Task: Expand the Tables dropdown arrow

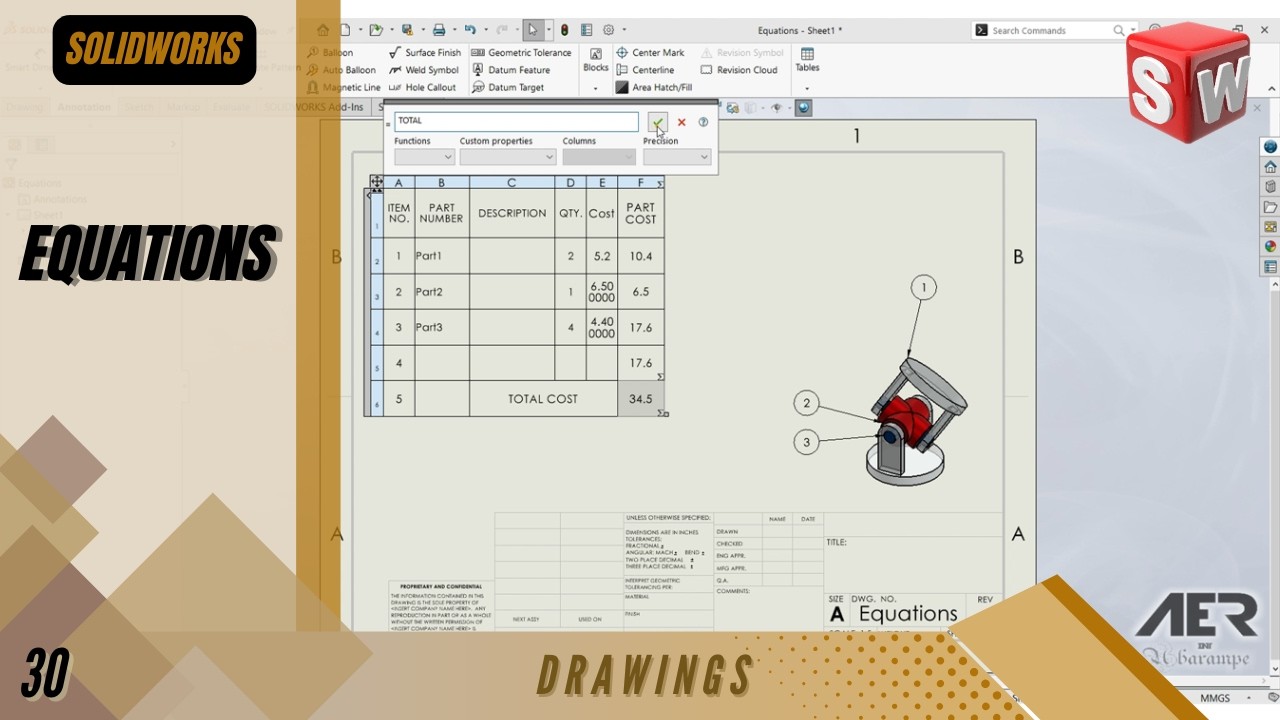Action: [x=807, y=88]
